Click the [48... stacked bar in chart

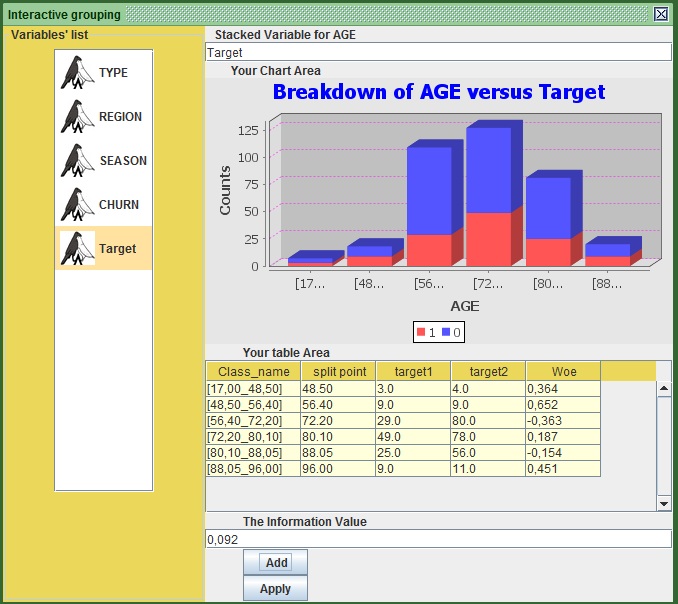click(x=375, y=252)
